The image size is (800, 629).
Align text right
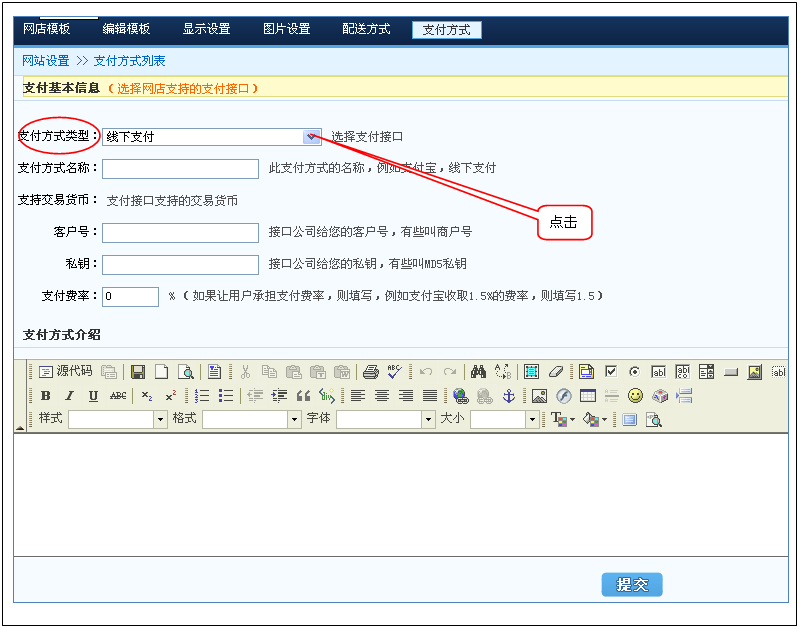(x=406, y=396)
